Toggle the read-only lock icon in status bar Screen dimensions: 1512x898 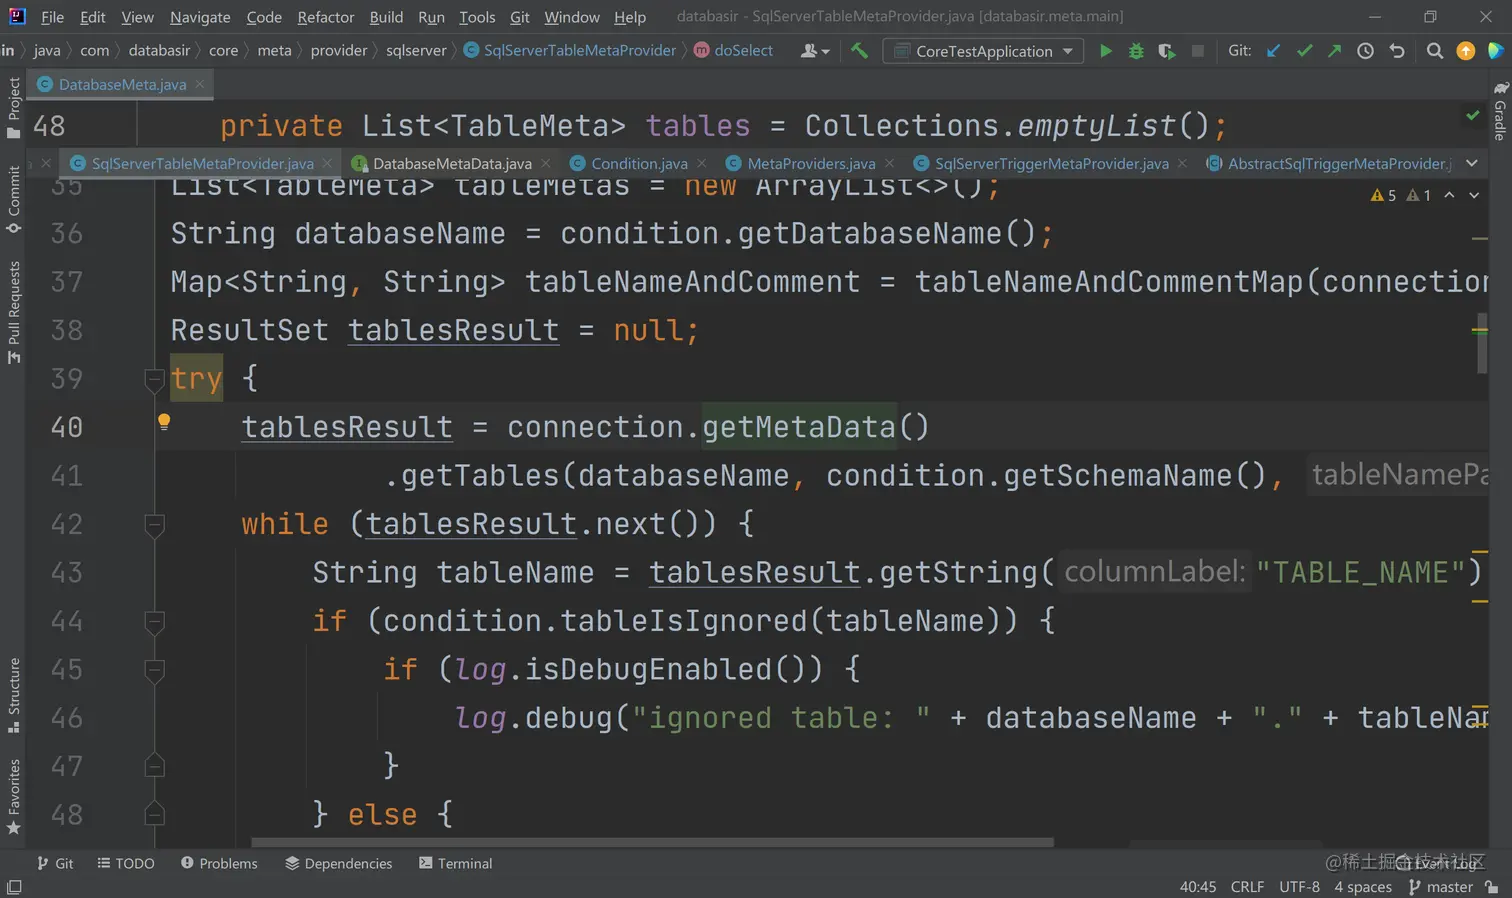[x=1491, y=887]
